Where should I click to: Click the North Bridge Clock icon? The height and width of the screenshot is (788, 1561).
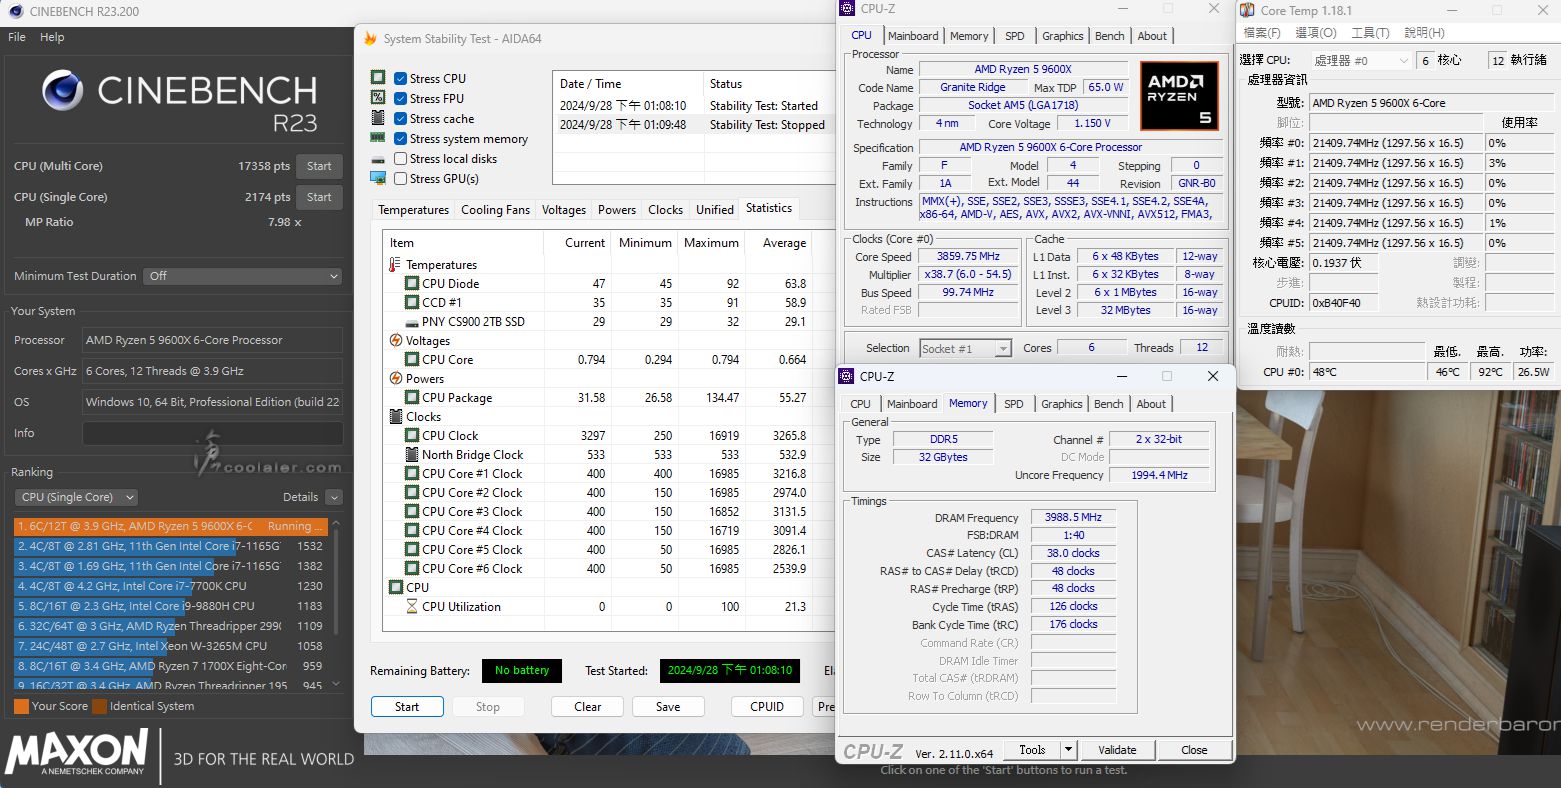point(412,455)
